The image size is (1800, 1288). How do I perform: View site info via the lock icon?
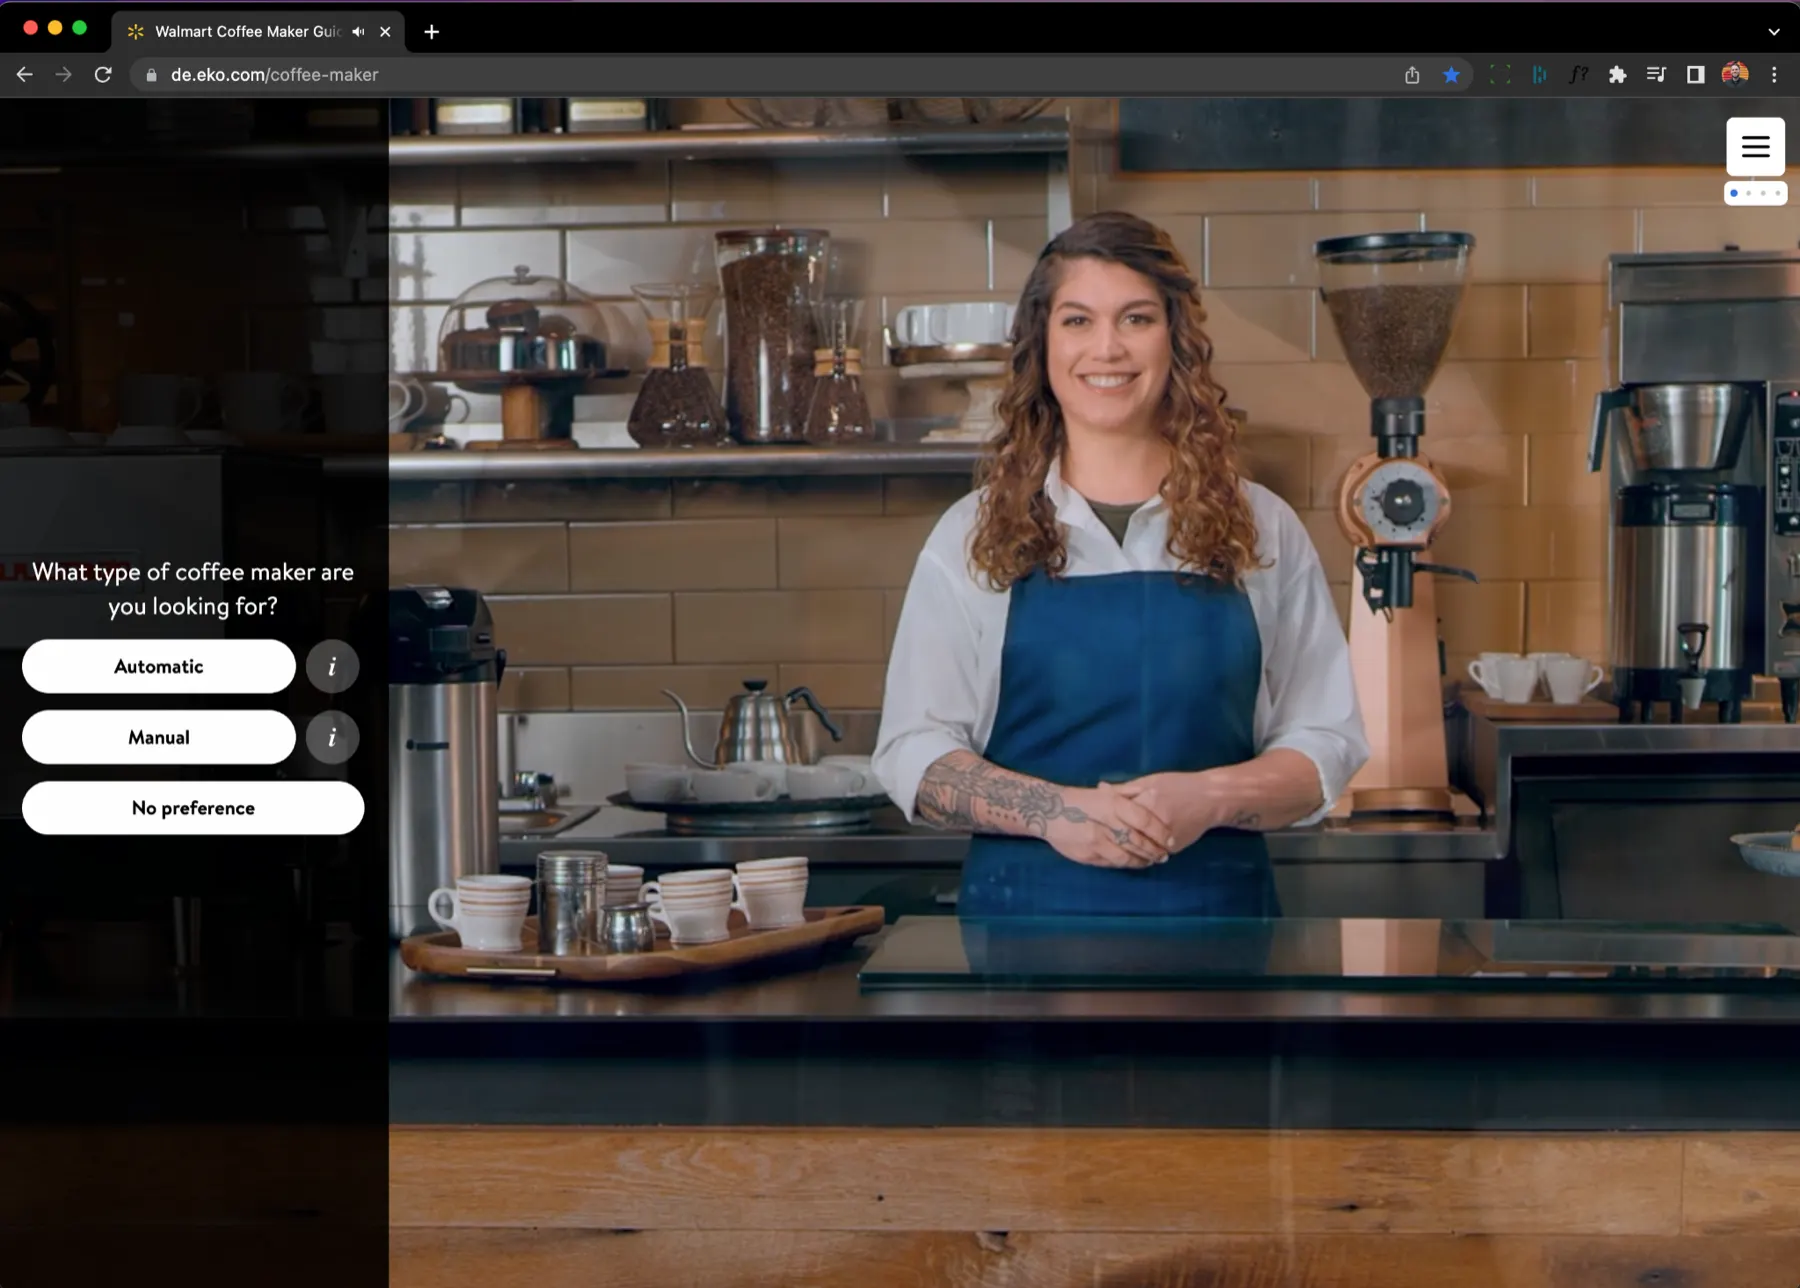tap(151, 75)
